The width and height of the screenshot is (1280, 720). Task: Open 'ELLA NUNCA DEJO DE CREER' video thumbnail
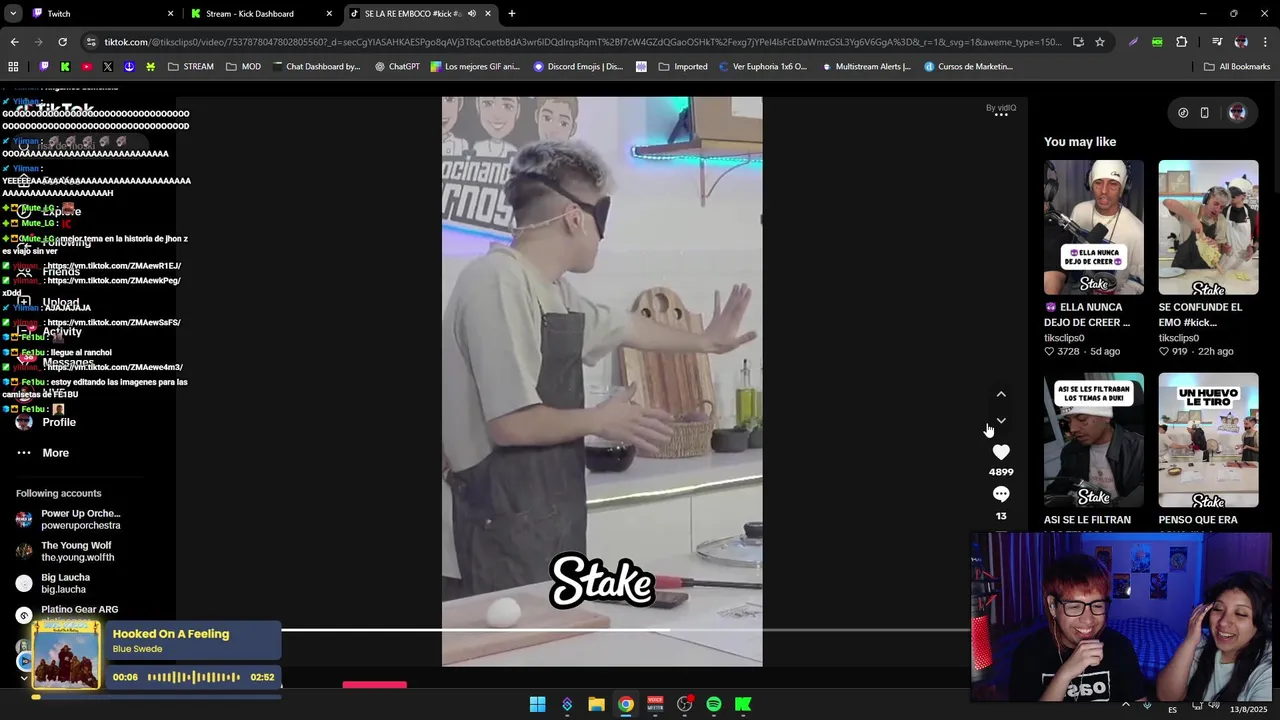pos(1094,227)
